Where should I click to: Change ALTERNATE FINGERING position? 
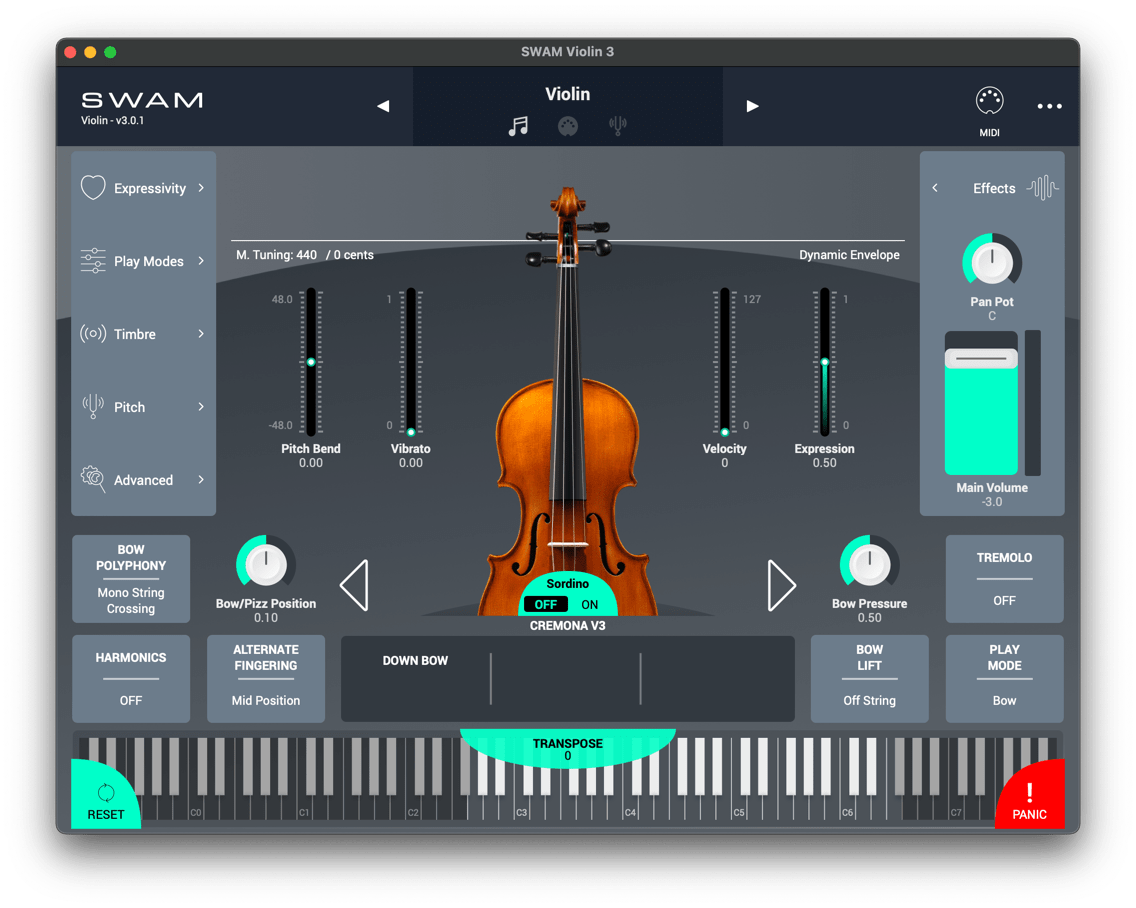pos(266,678)
